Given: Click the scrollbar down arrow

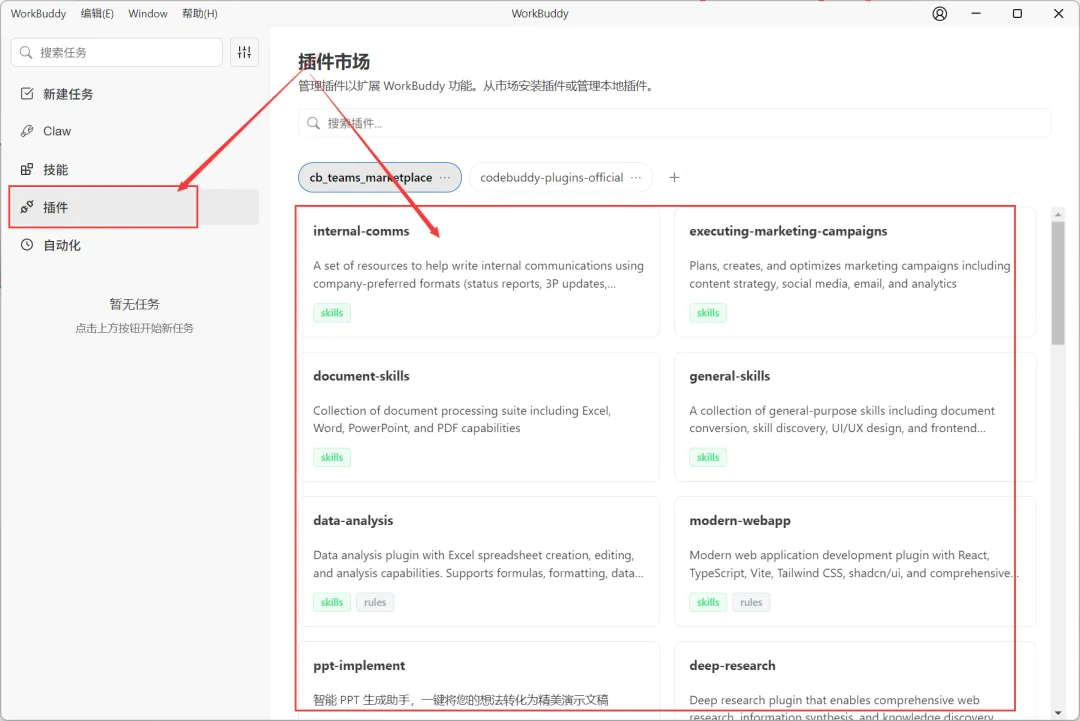Looking at the screenshot, I should 1058,713.
